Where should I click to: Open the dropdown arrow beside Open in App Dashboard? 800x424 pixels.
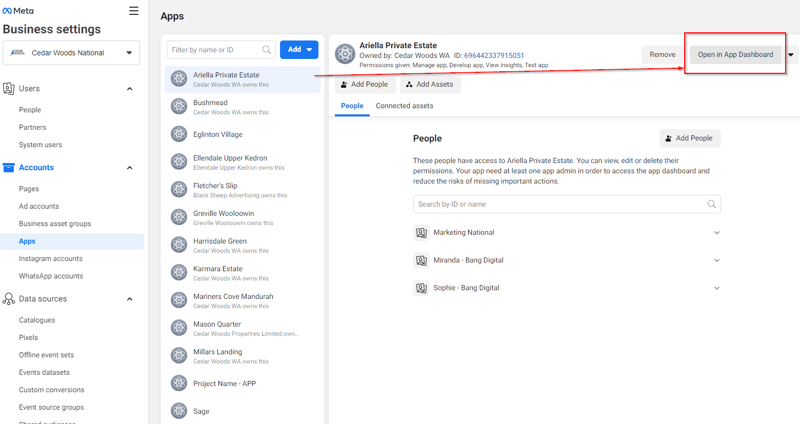(791, 55)
